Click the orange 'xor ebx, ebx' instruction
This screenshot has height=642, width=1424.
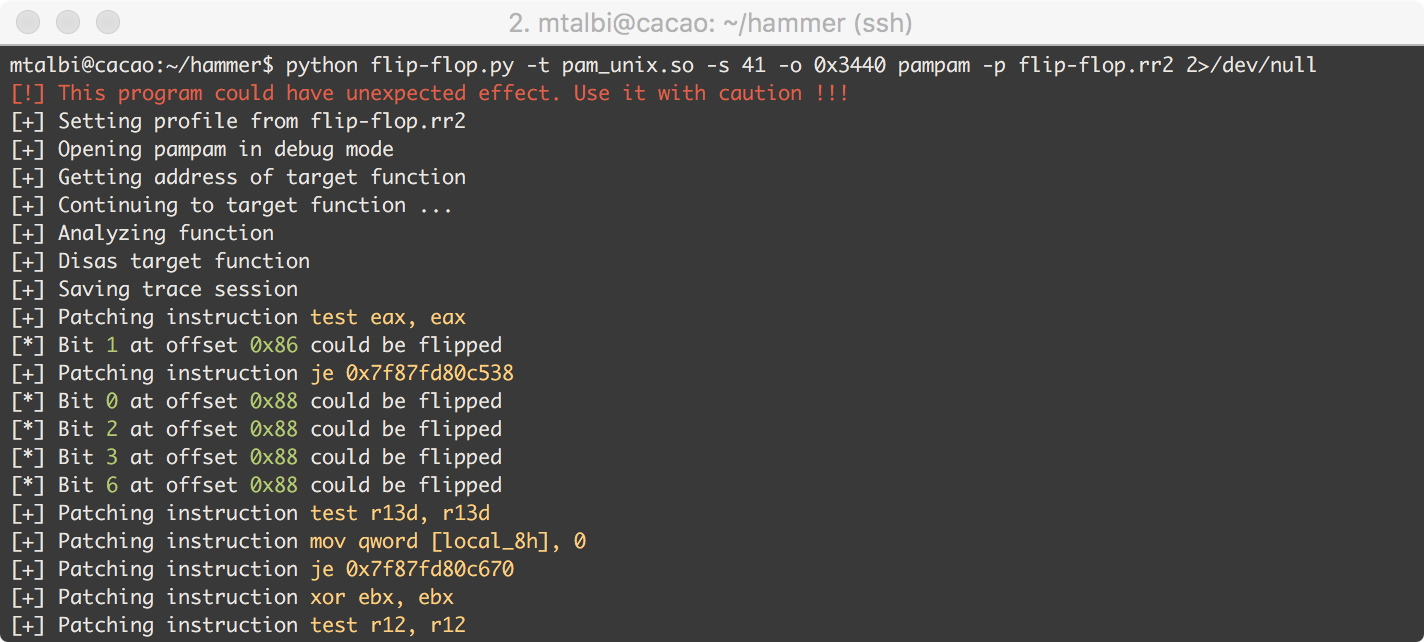click(382, 597)
